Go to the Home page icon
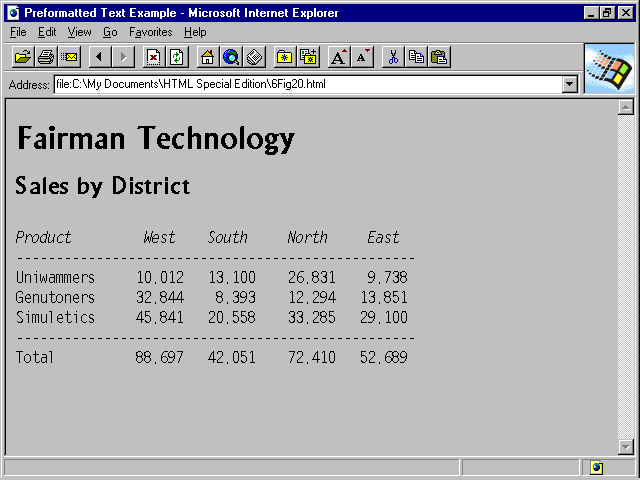Screen dimensions: 640x480 coord(207,57)
